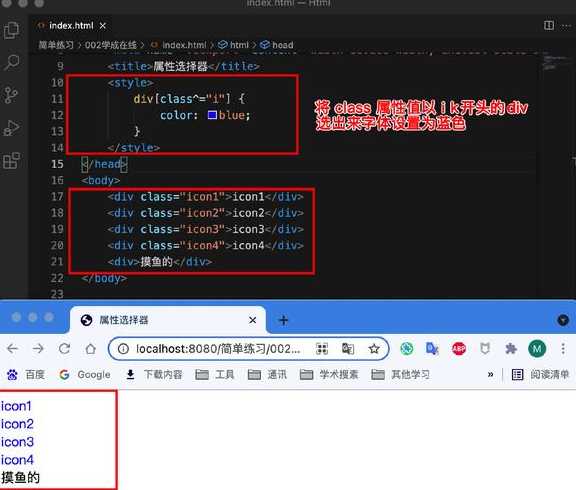This screenshot has width=576, height=490.
Task: Click the html breadcrumb symbol
Action: click(234, 45)
